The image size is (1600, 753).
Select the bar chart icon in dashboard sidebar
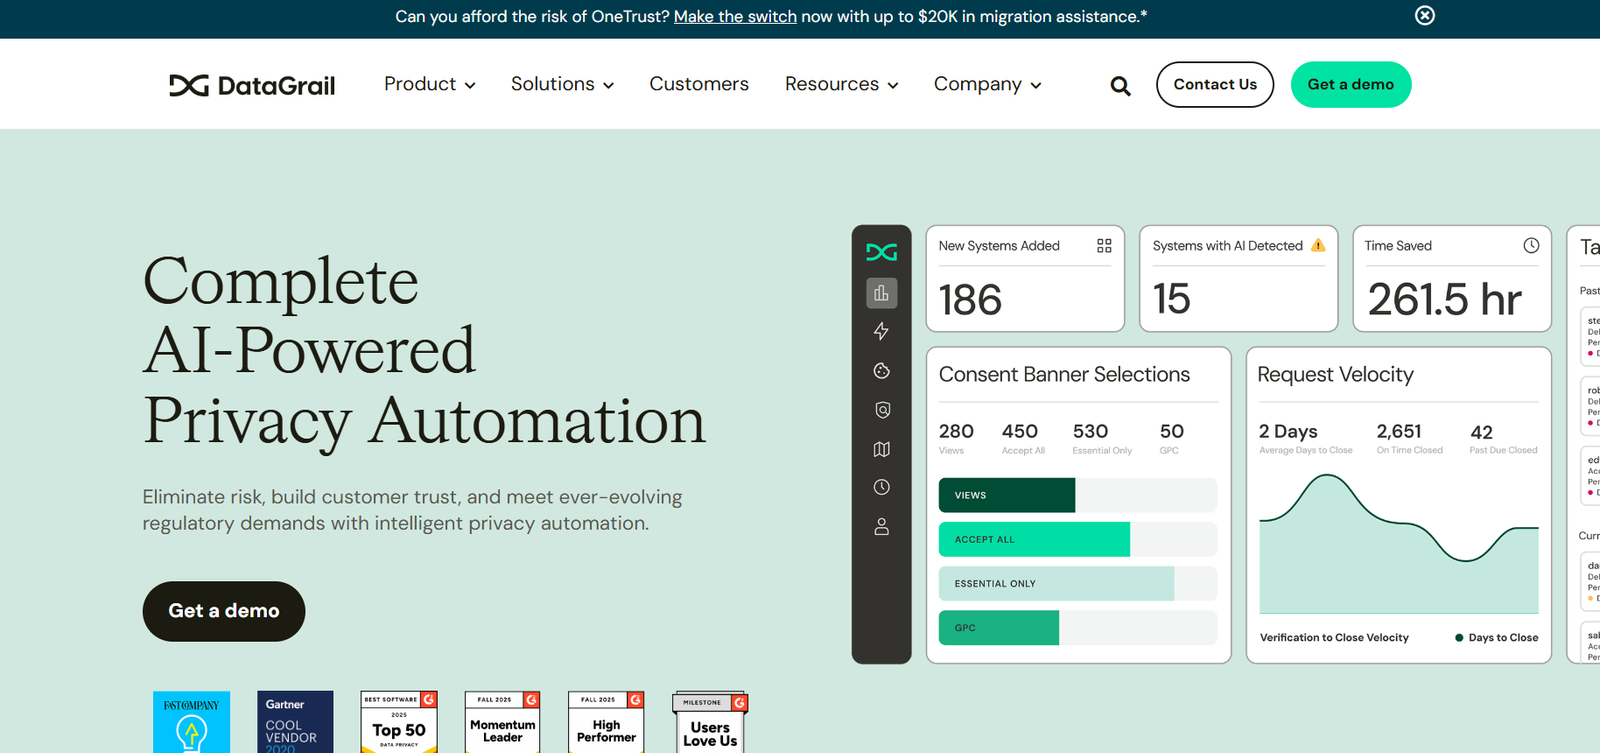(x=881, y=293)
